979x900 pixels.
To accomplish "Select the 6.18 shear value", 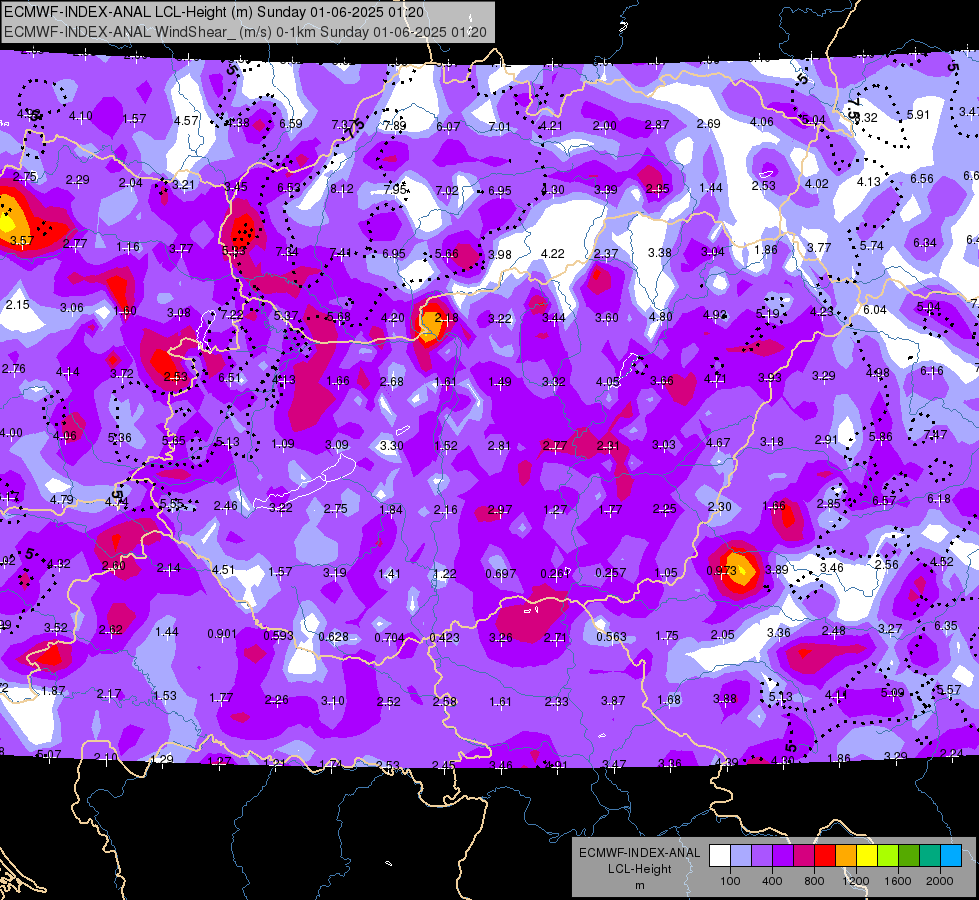I will click(x=939, y=498).
